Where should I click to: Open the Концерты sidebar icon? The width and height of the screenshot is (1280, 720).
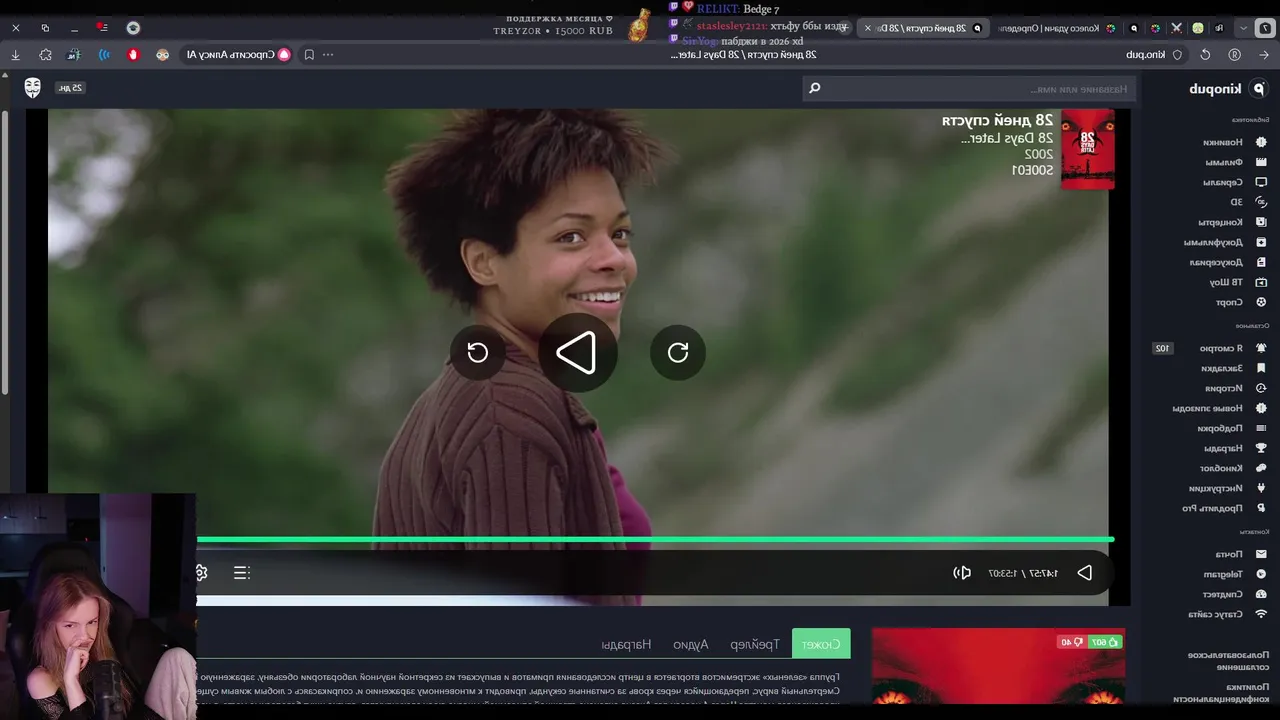[1261, 222]
